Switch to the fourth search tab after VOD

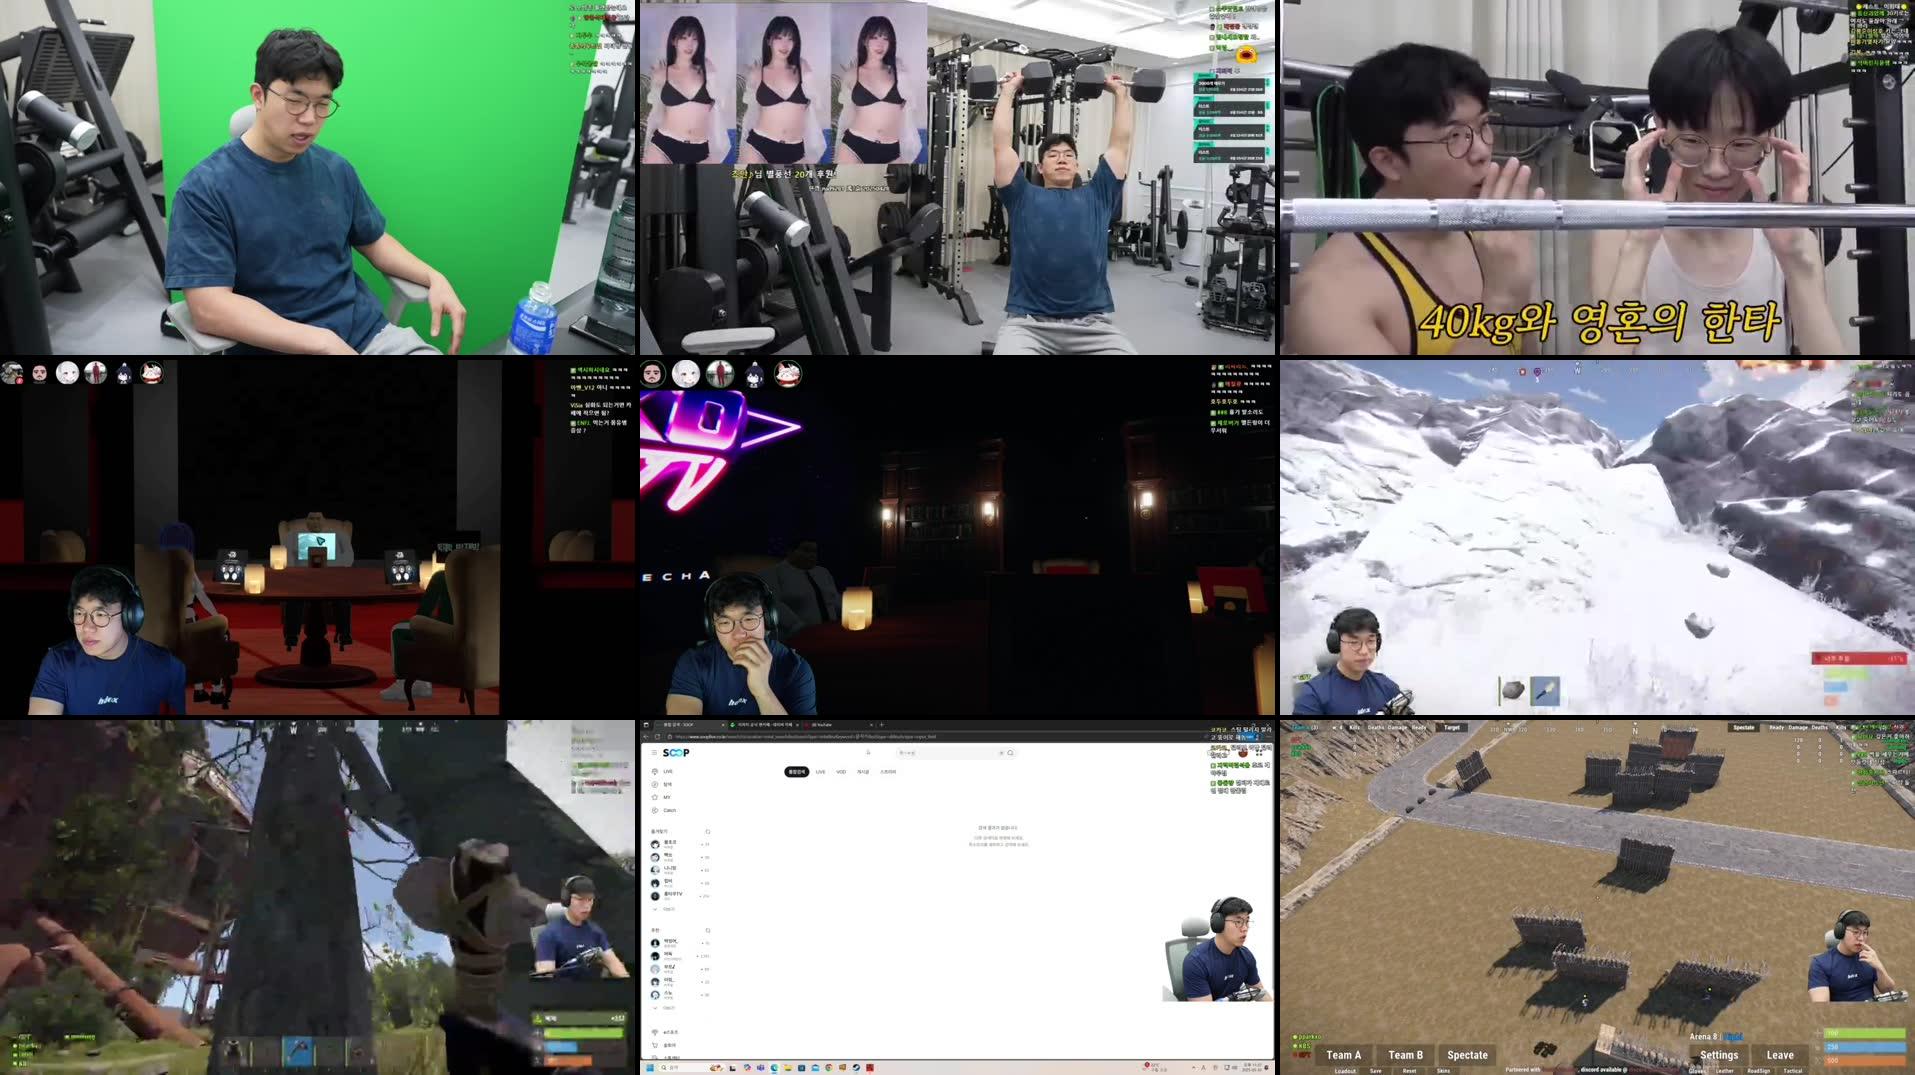[x=863, y=772]
